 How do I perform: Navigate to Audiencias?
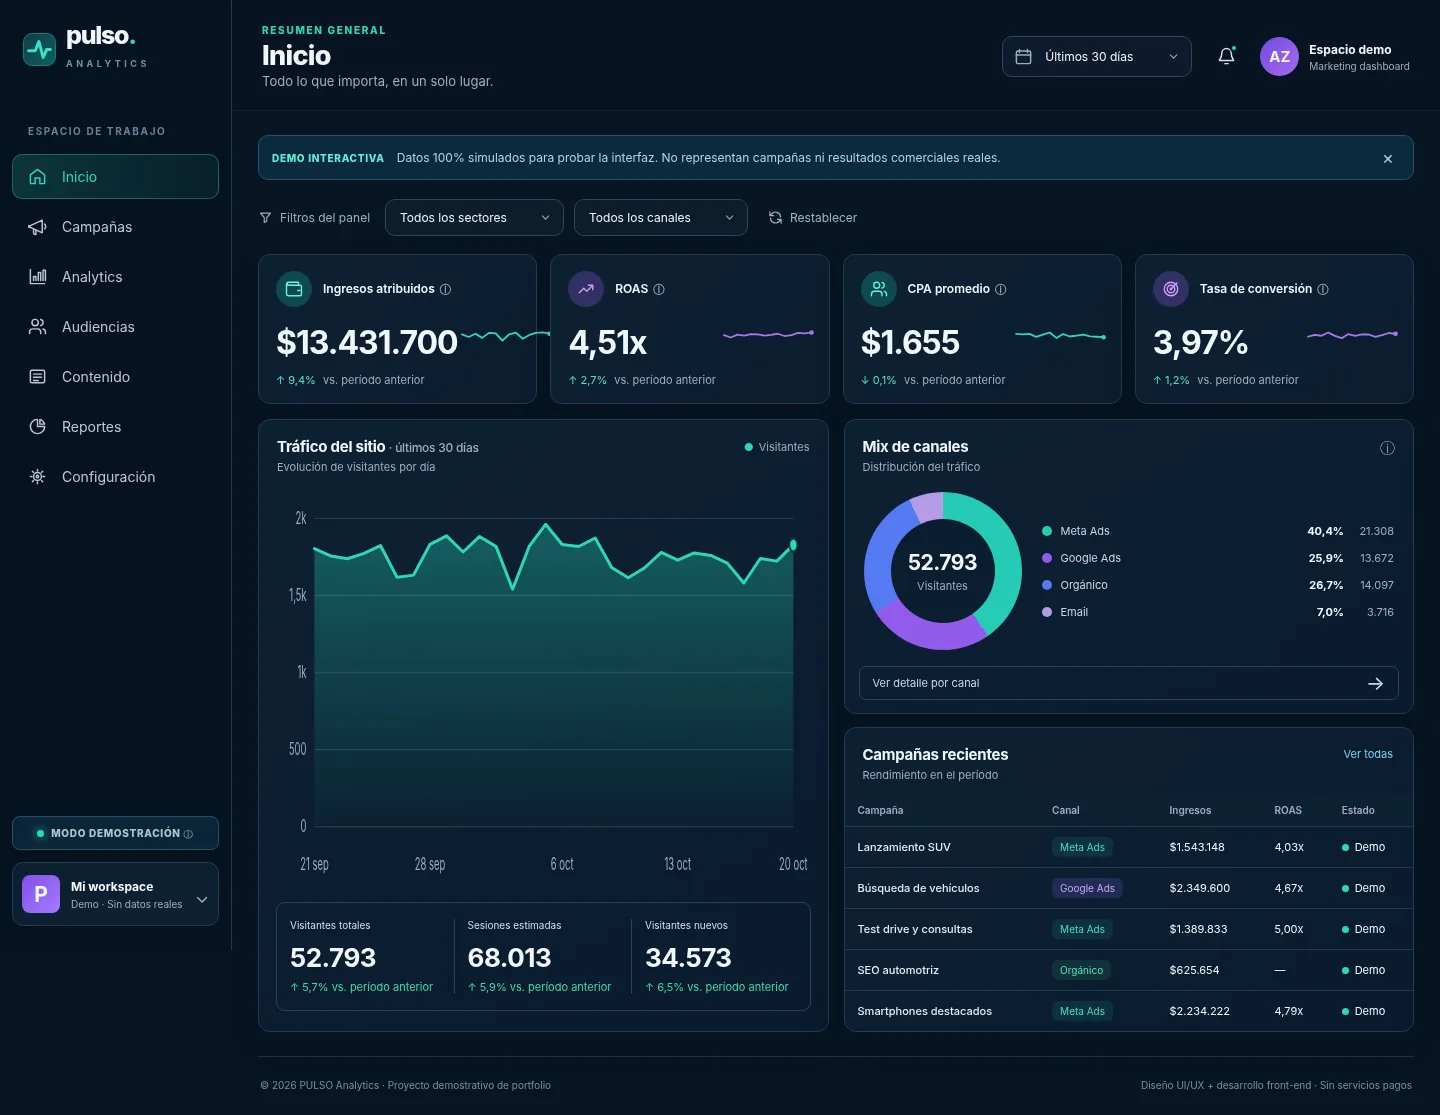(x=115, y=327)
